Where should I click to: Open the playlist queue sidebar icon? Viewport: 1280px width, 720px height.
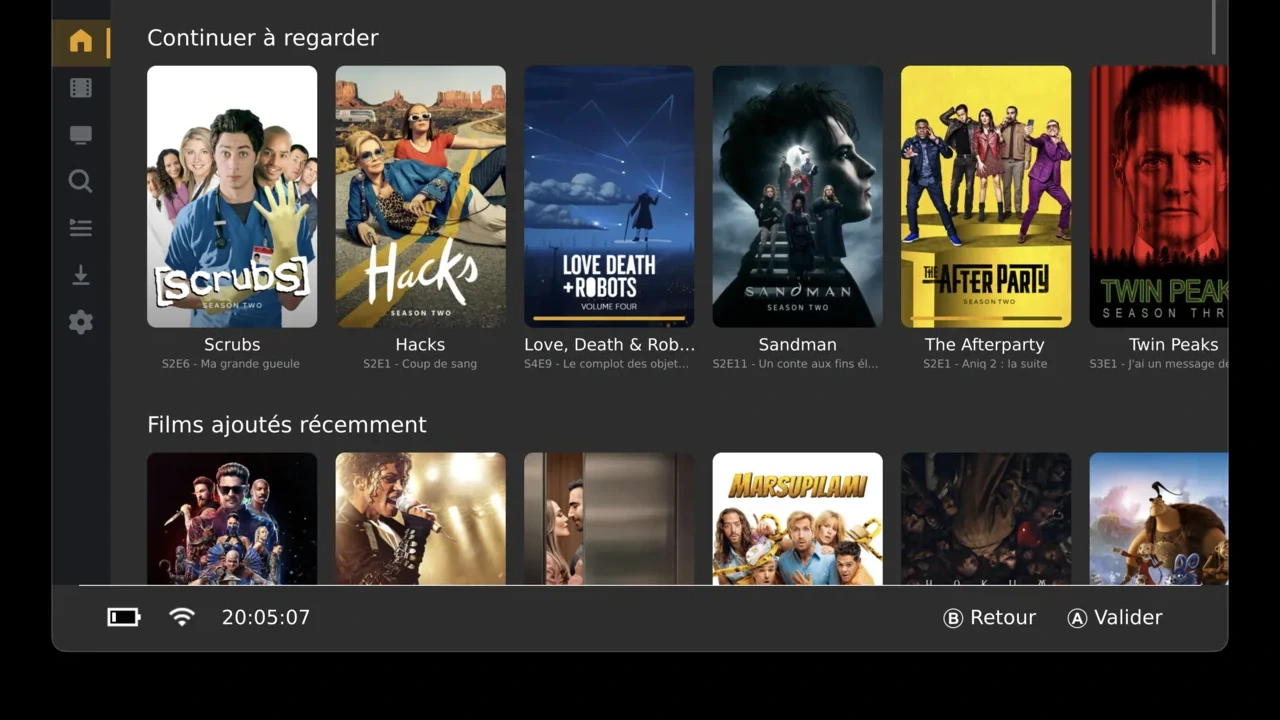[81, 228]
